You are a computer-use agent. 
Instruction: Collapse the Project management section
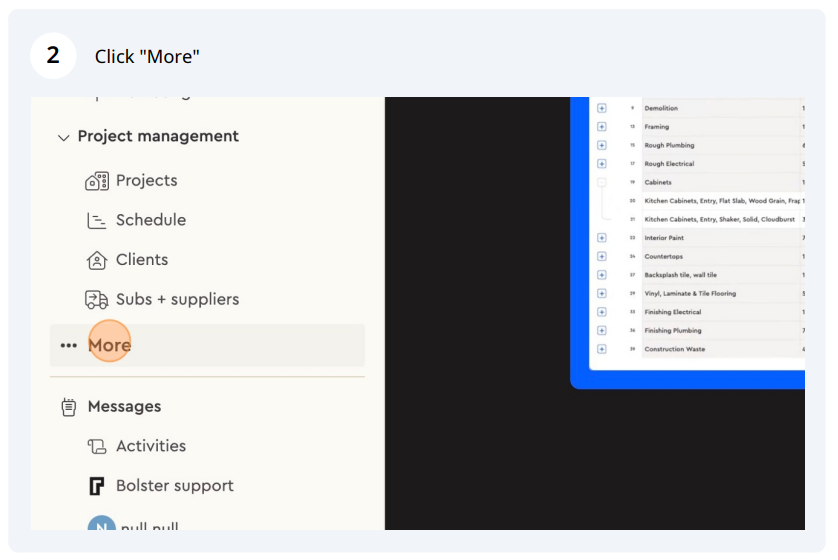tap(64, 137)
